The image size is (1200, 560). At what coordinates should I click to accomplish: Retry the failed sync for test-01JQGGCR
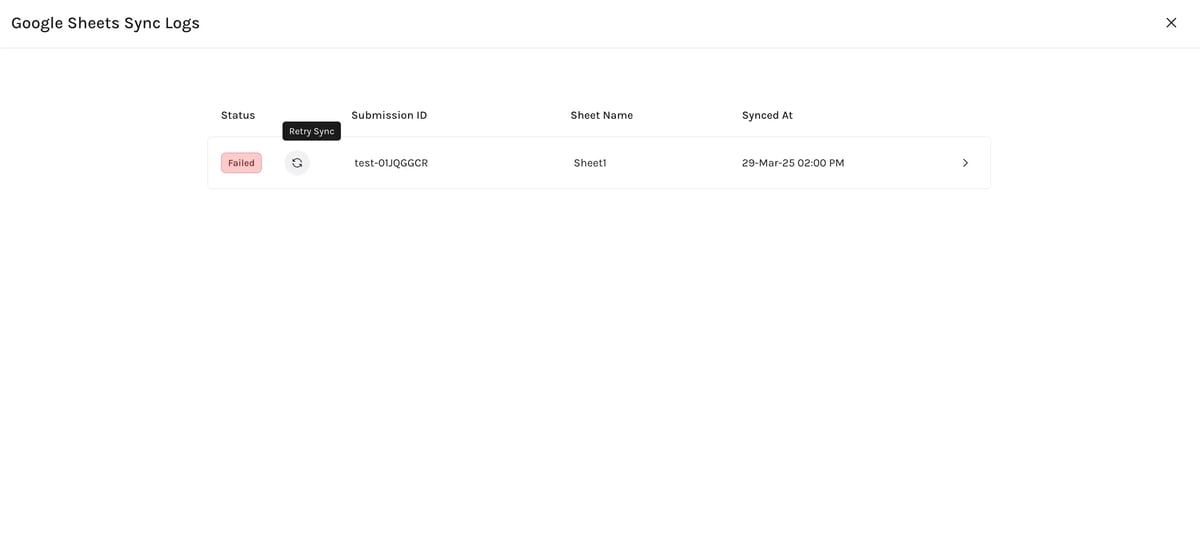[x=297, y=163]
